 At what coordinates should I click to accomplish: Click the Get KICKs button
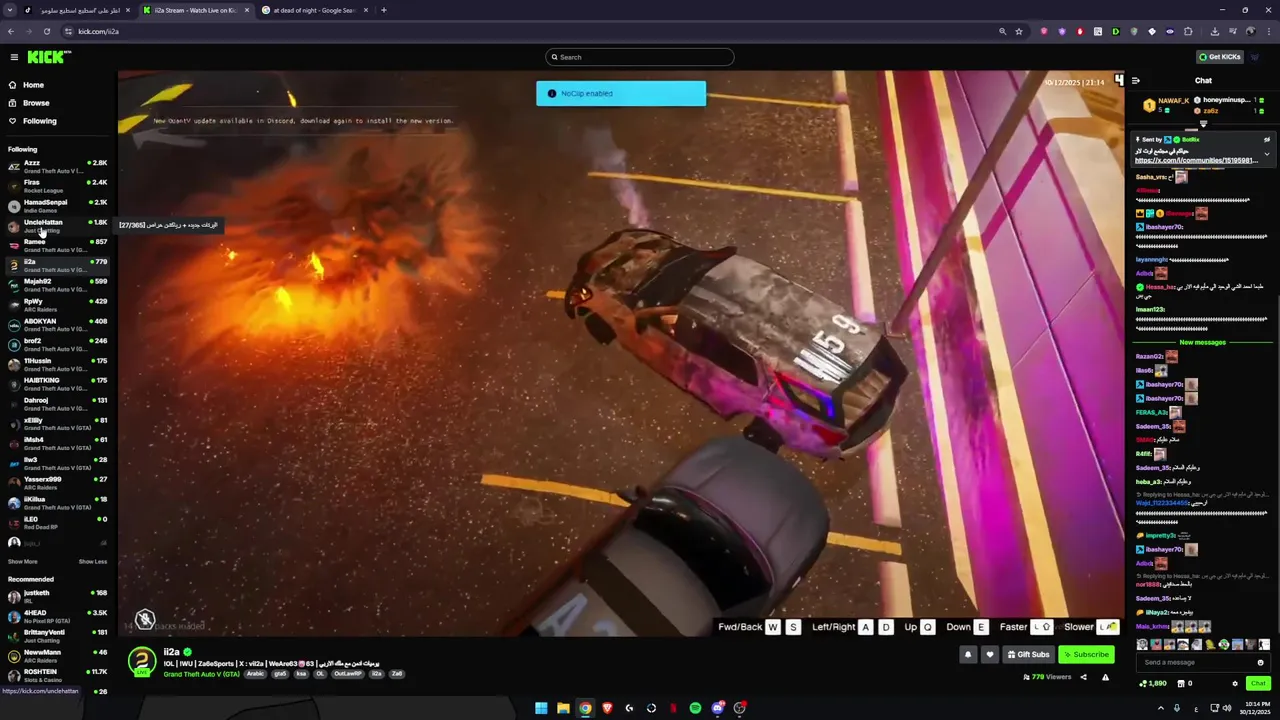(x=1219, y=57)
